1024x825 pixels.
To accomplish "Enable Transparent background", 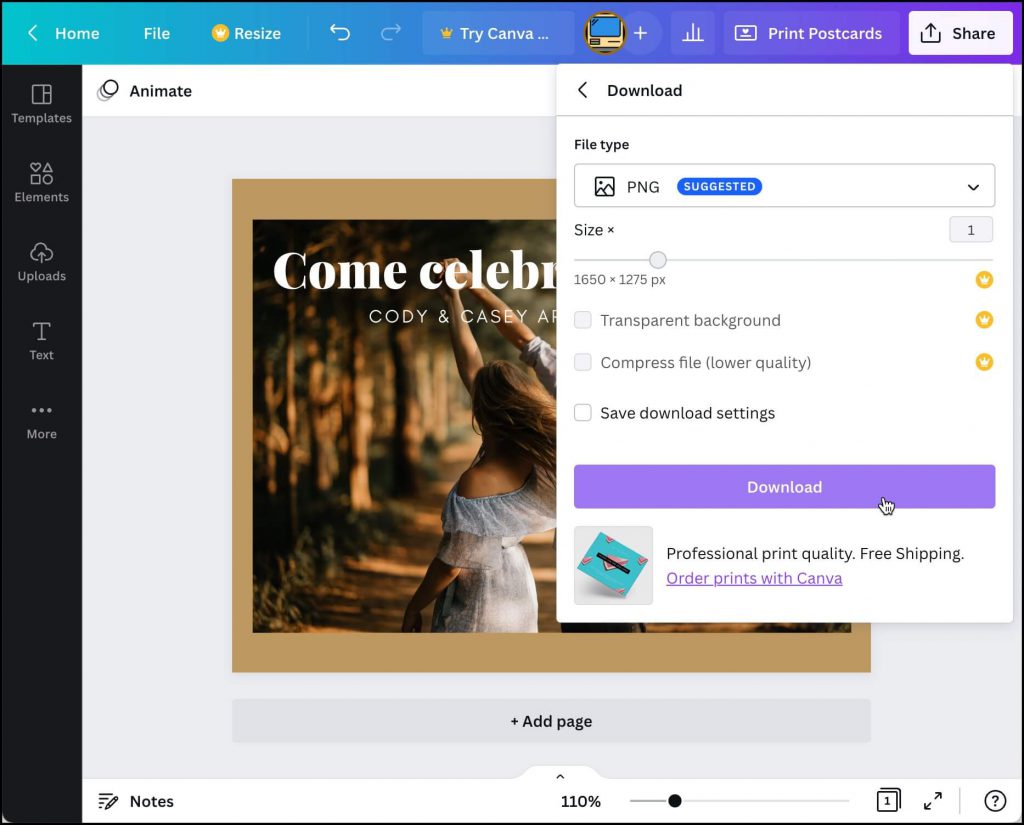I will (583, 320).
